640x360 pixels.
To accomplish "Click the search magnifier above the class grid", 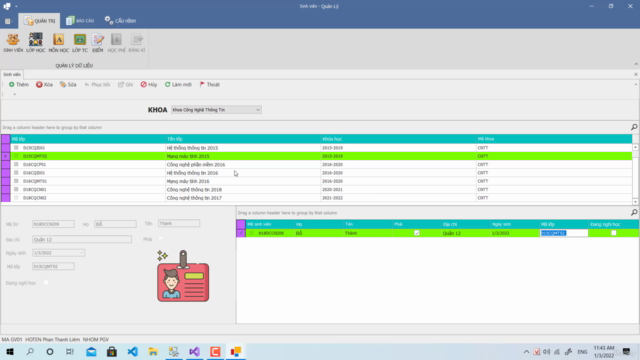I will 634,127.
